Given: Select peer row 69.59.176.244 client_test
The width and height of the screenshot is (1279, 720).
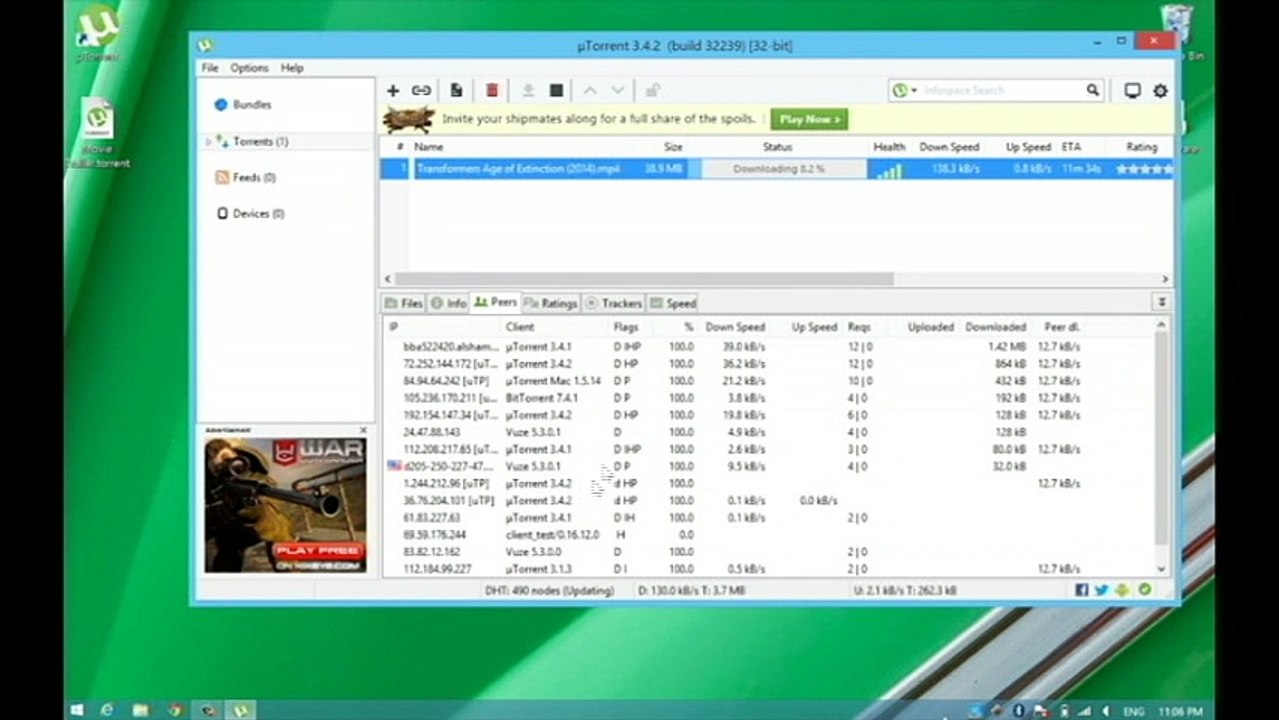Looking at the screenshot, I should point(768,535).
